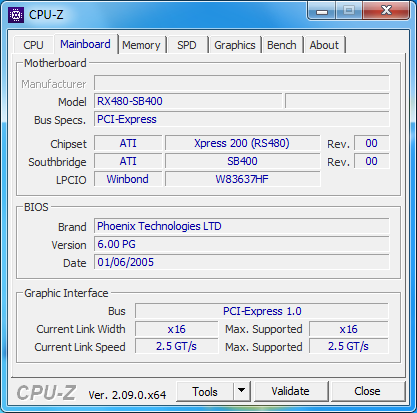Click the Tools button
The image size is (417, 413).
(x=205, y=392)
